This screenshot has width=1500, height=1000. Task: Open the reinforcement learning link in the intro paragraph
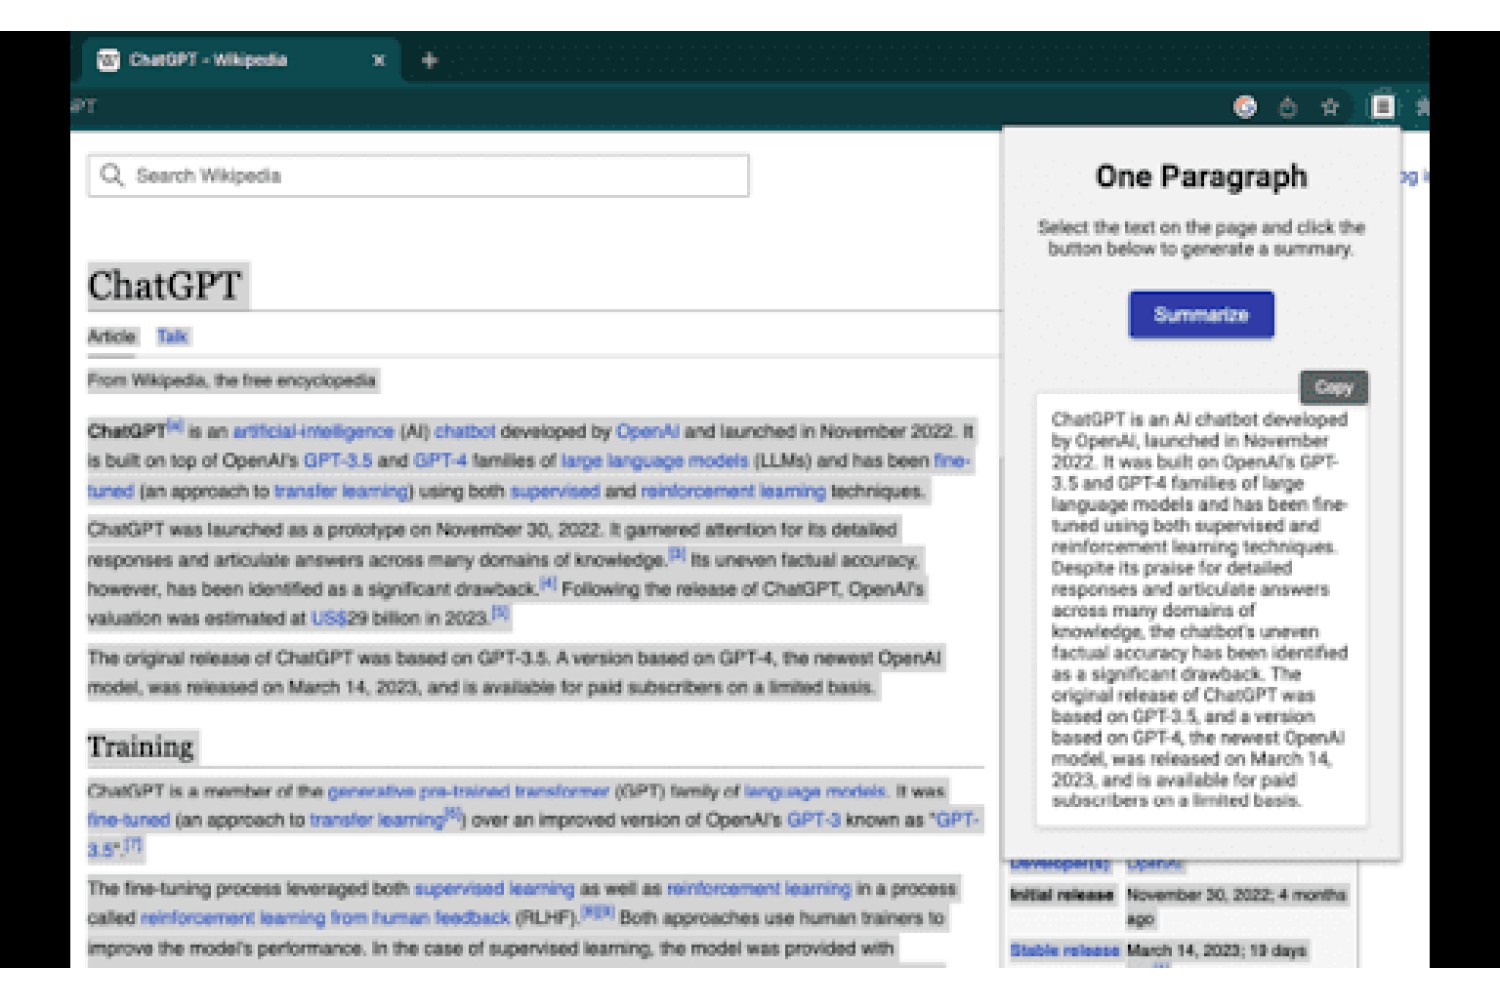point(733,491)
